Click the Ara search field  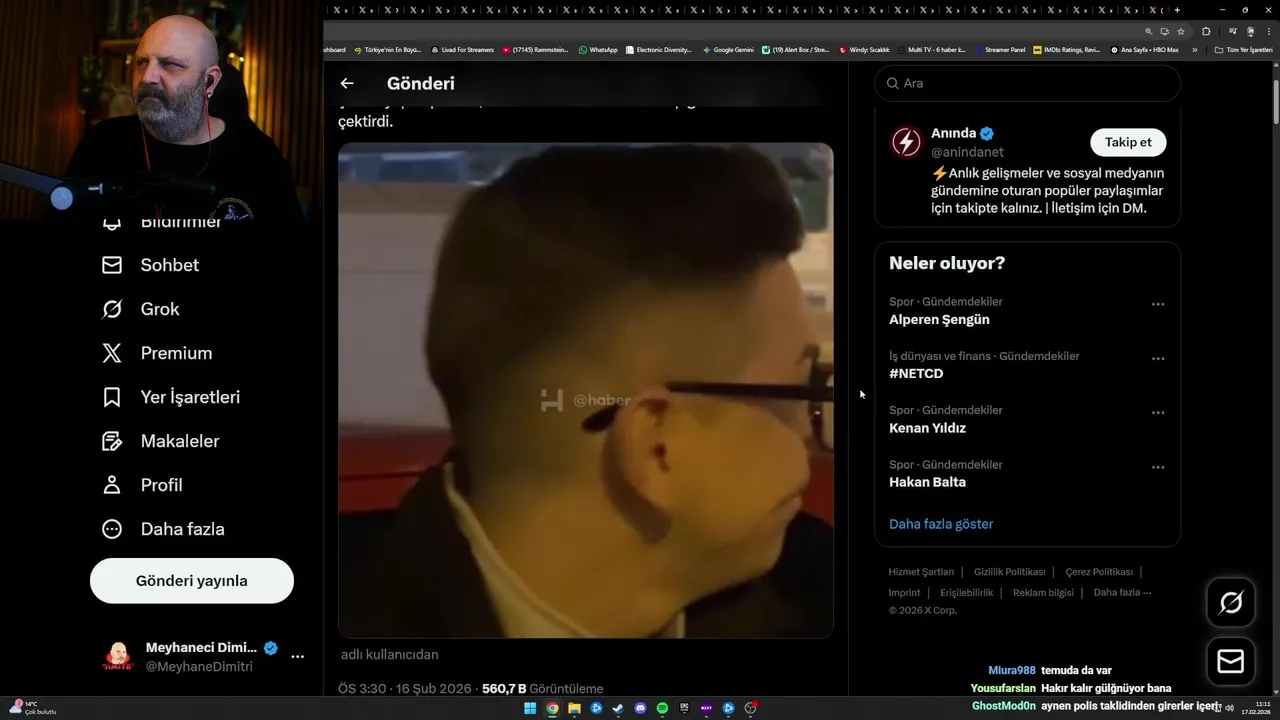coord(1028,83)
